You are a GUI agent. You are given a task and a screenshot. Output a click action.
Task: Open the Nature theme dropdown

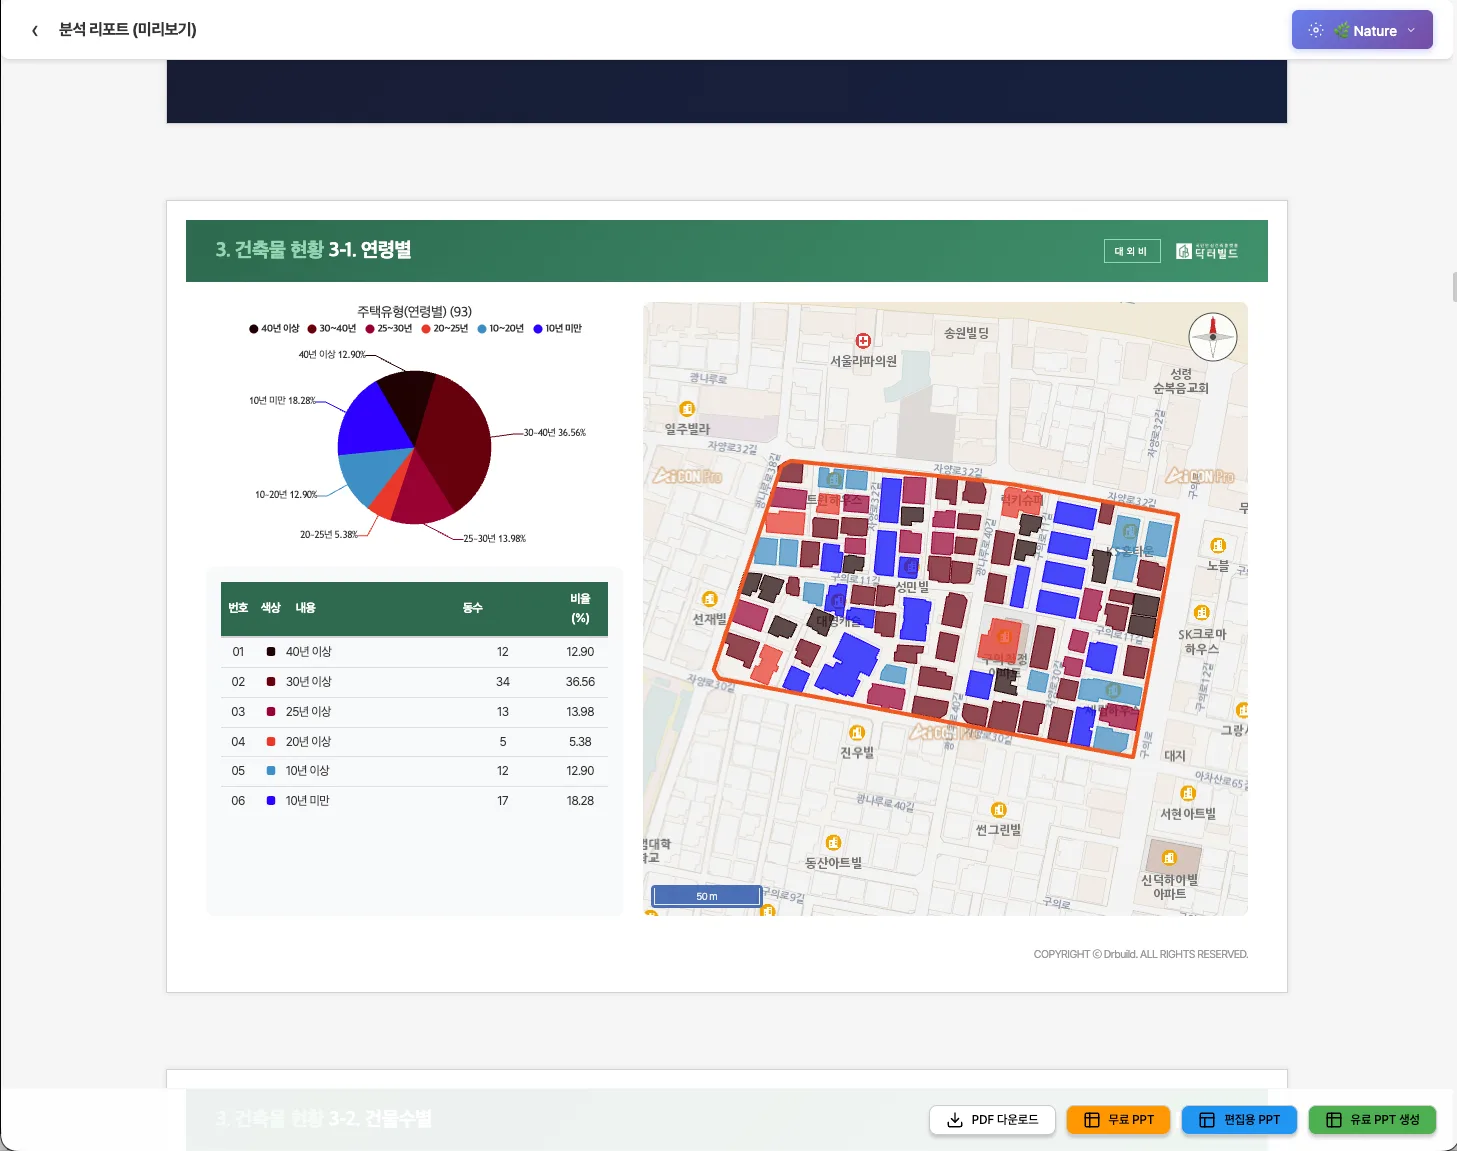[1361, 30]
